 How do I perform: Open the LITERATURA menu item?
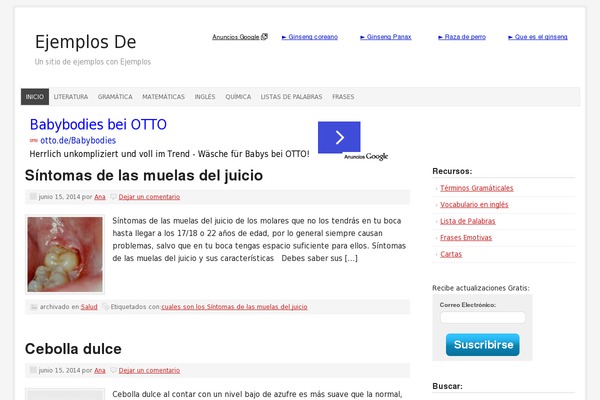coord(71,97)
